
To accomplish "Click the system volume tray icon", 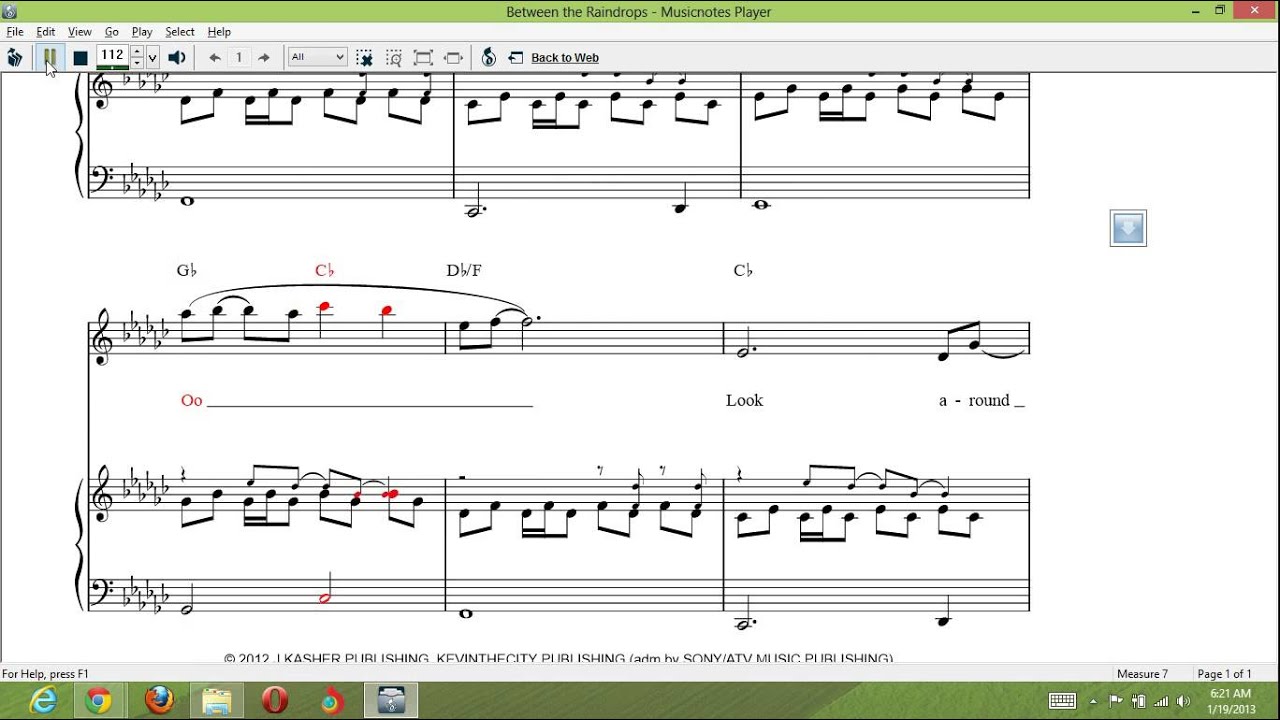I will (x=1183, y=701).
